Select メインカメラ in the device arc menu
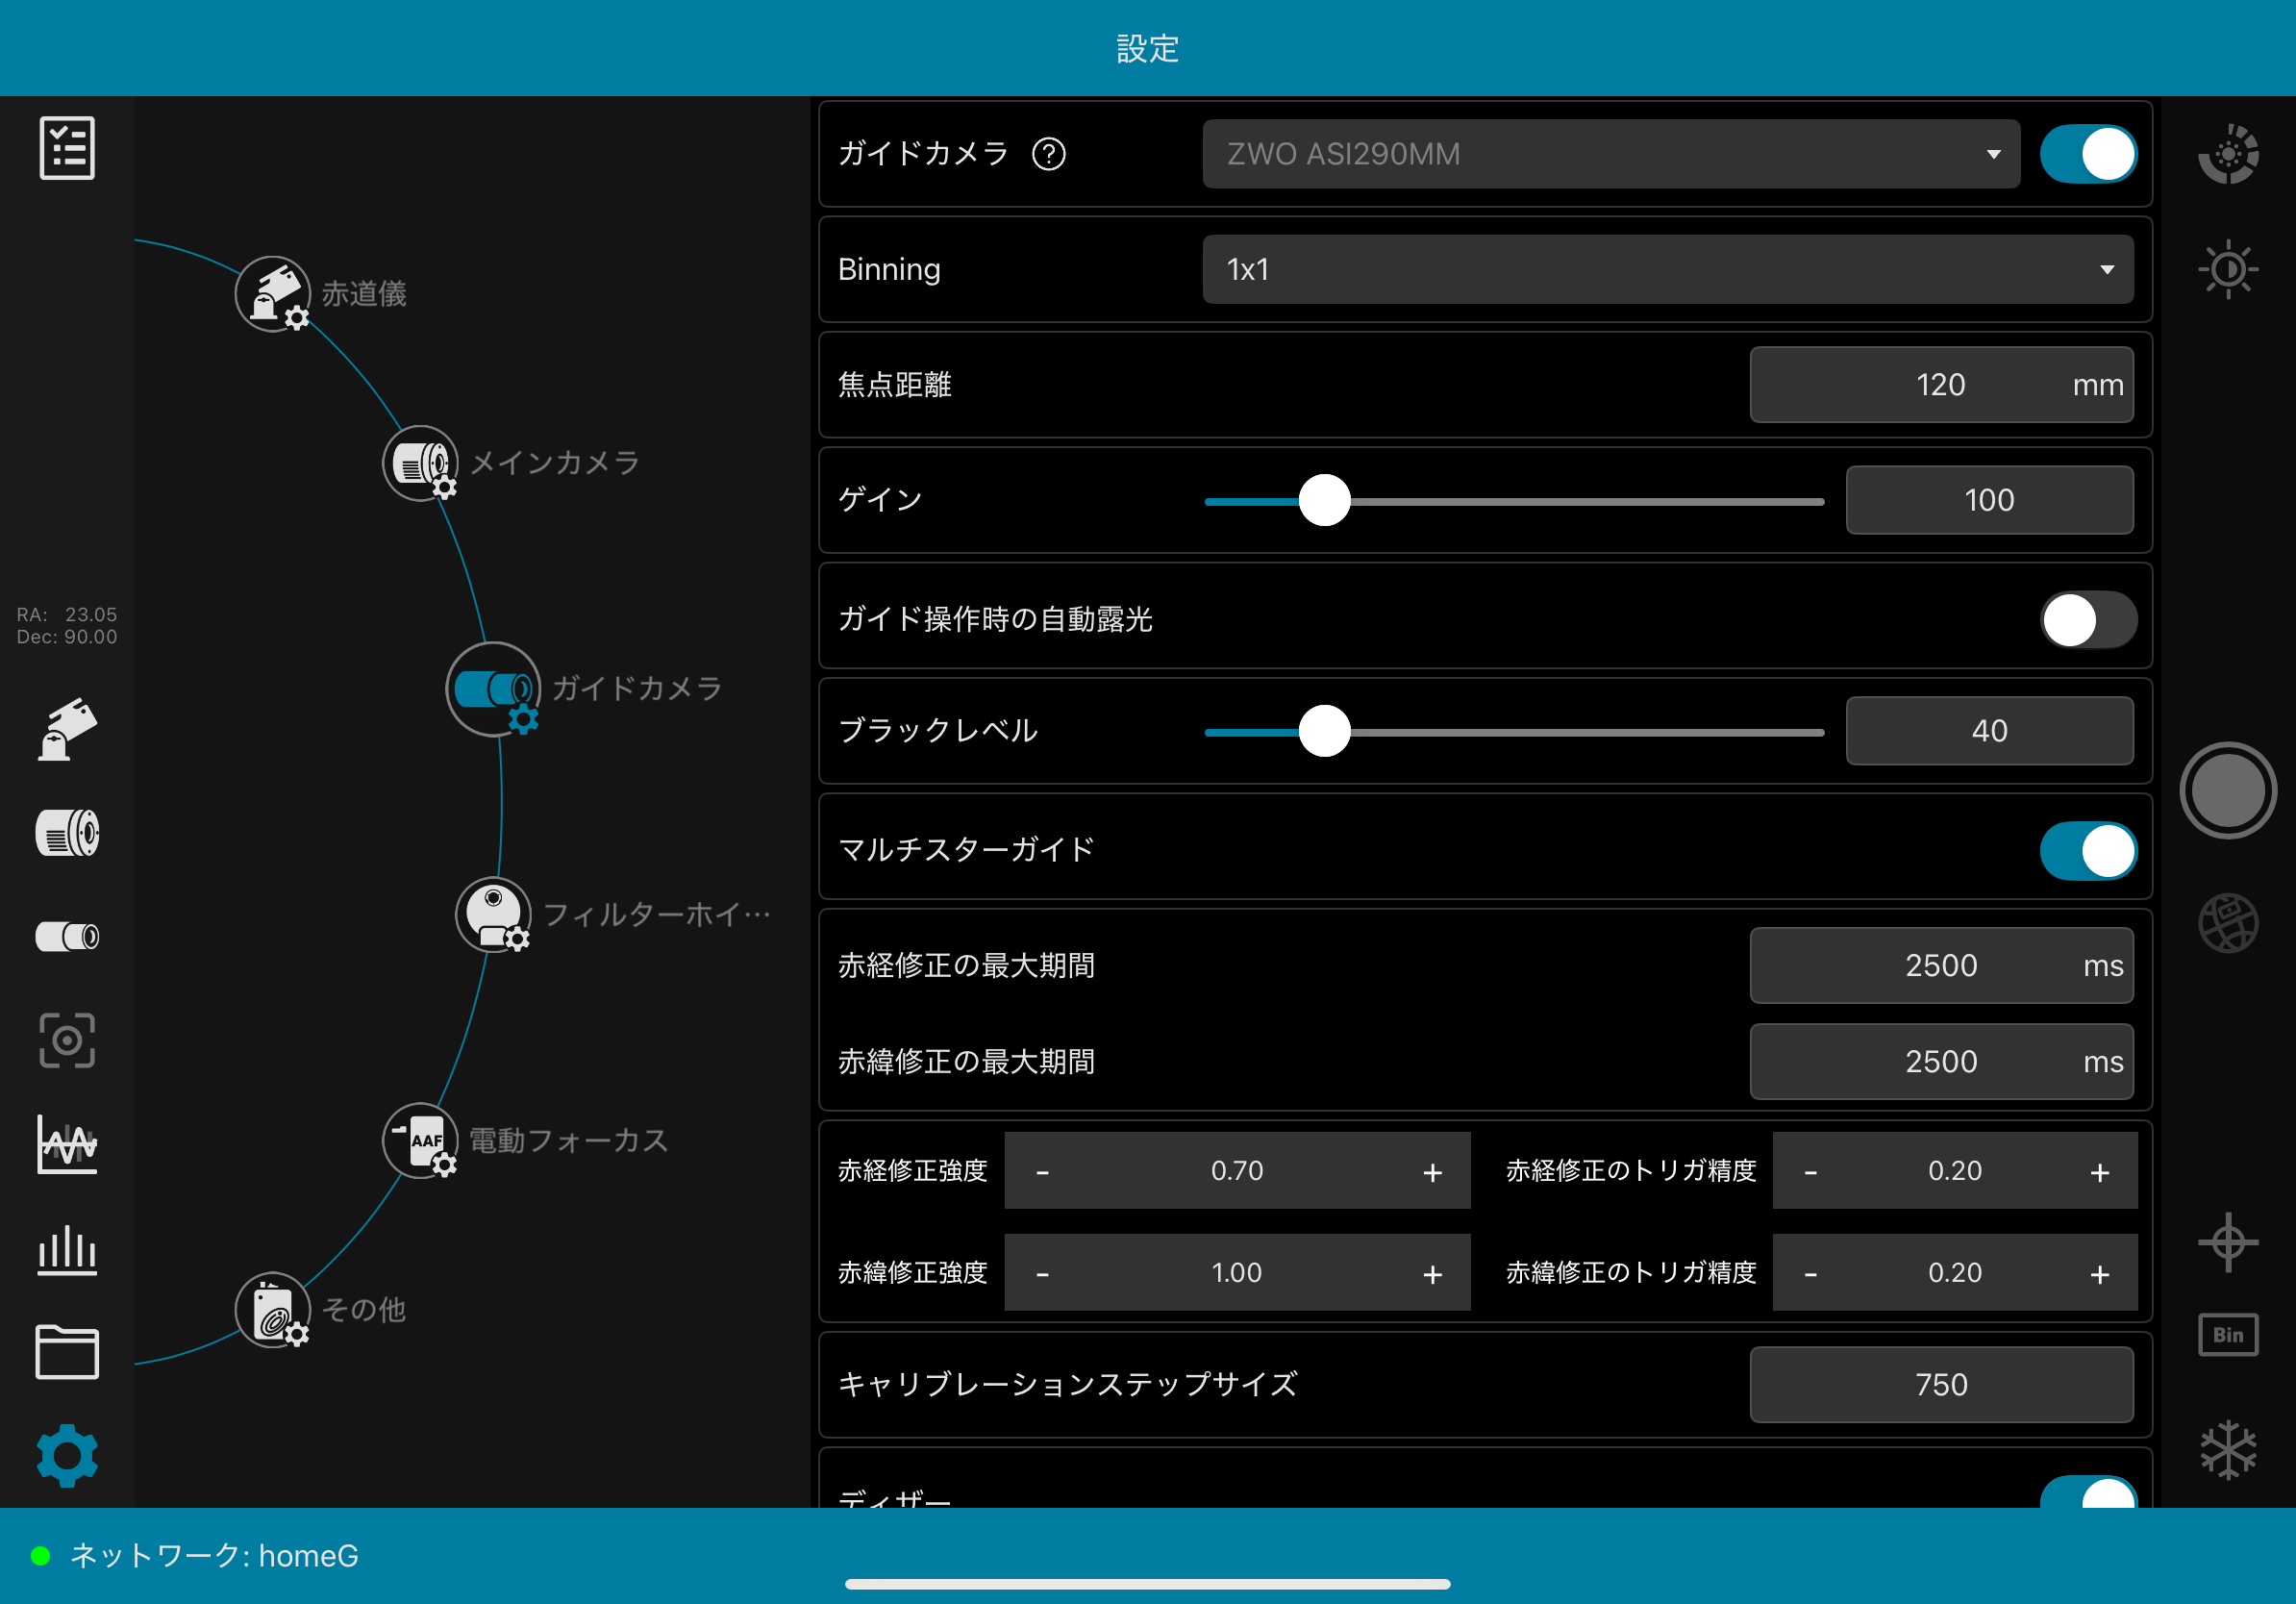 coord(421,463)
